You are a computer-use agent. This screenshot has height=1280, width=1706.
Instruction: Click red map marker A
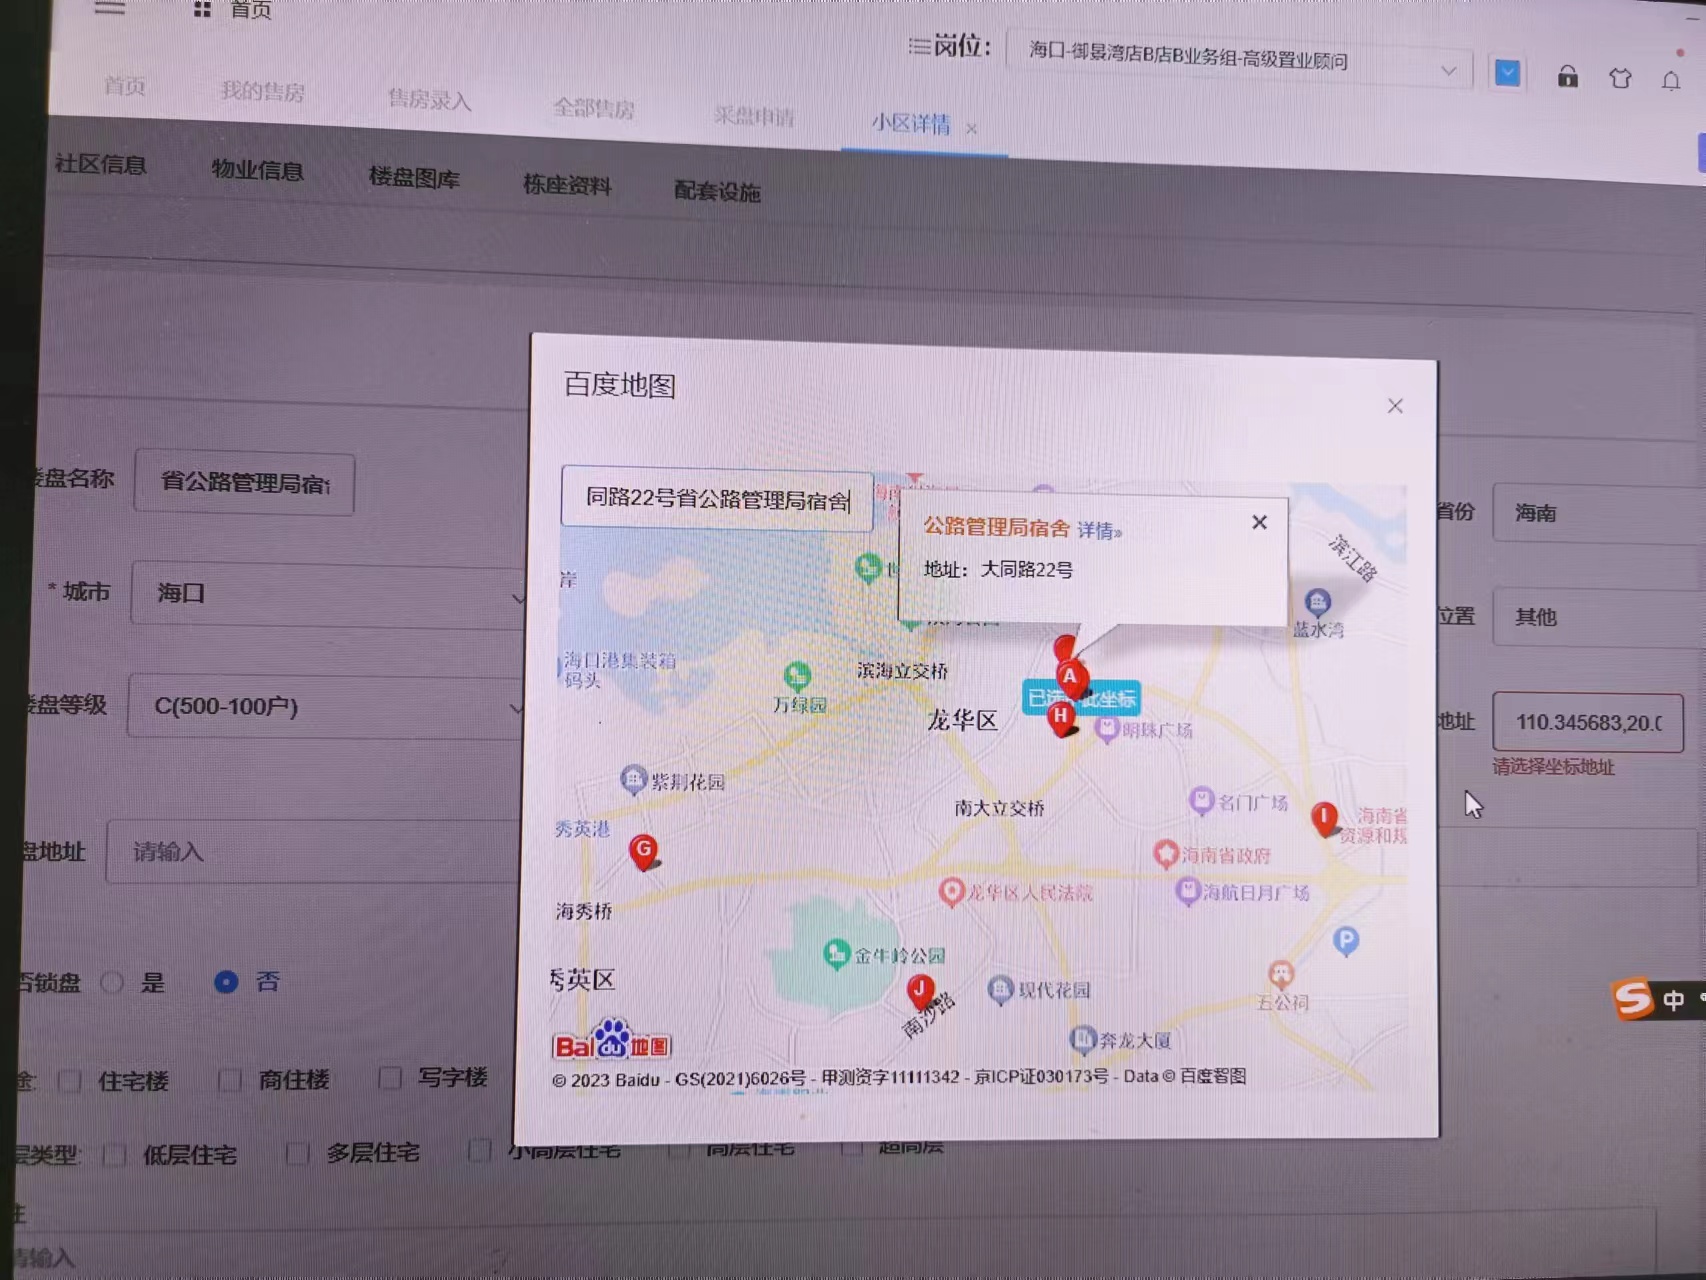coord(1070,678)
